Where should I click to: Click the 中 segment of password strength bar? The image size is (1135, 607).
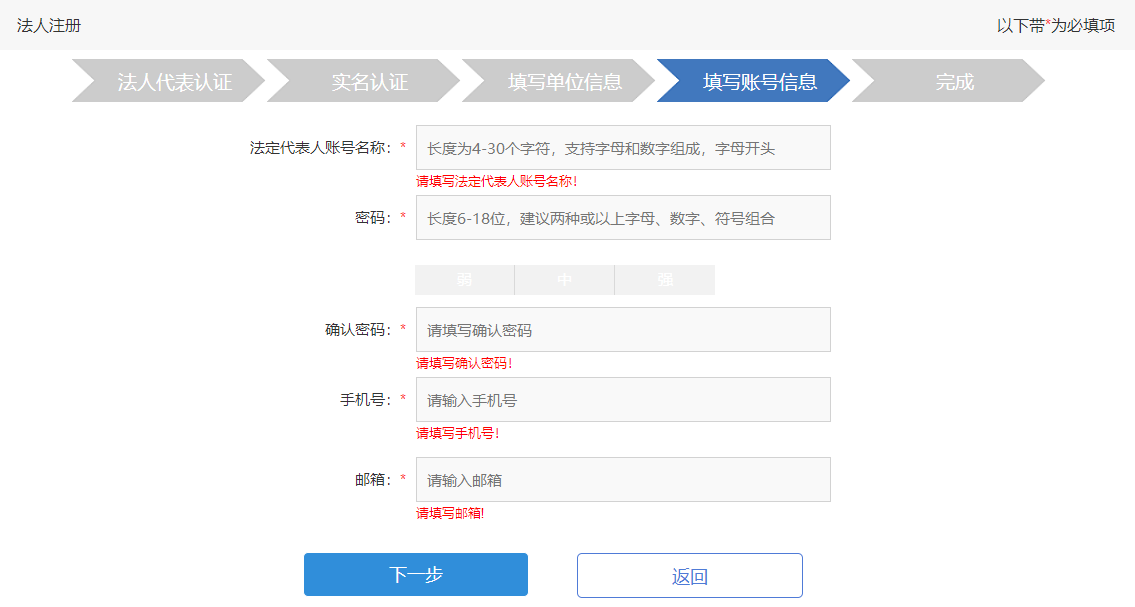[564, 279]
